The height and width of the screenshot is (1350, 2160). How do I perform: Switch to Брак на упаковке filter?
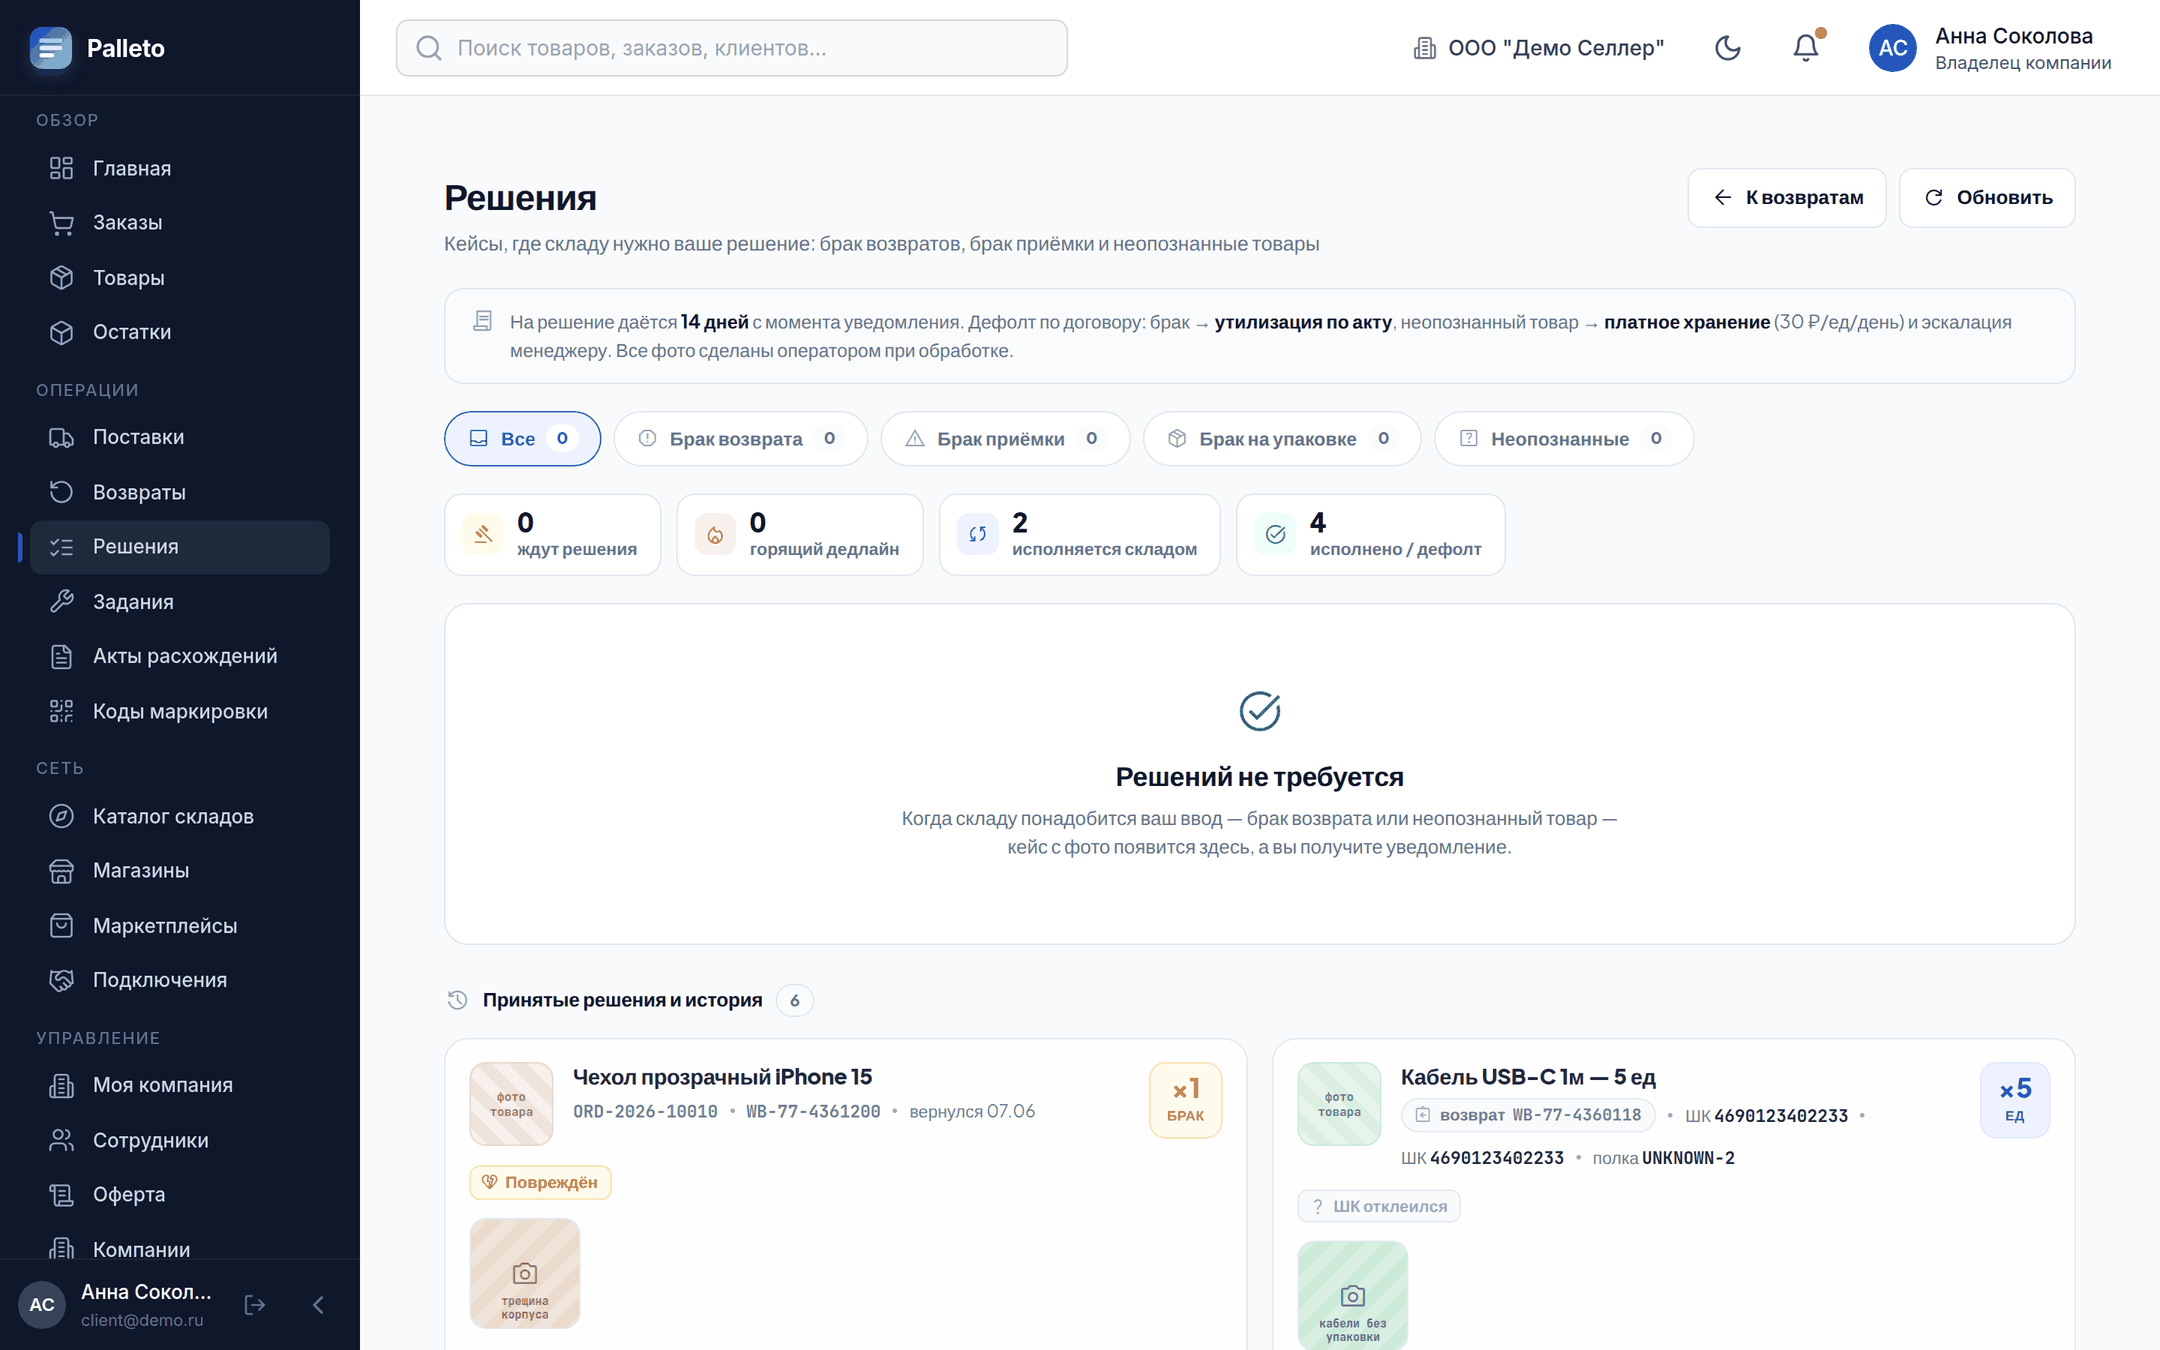point(1282,439)
